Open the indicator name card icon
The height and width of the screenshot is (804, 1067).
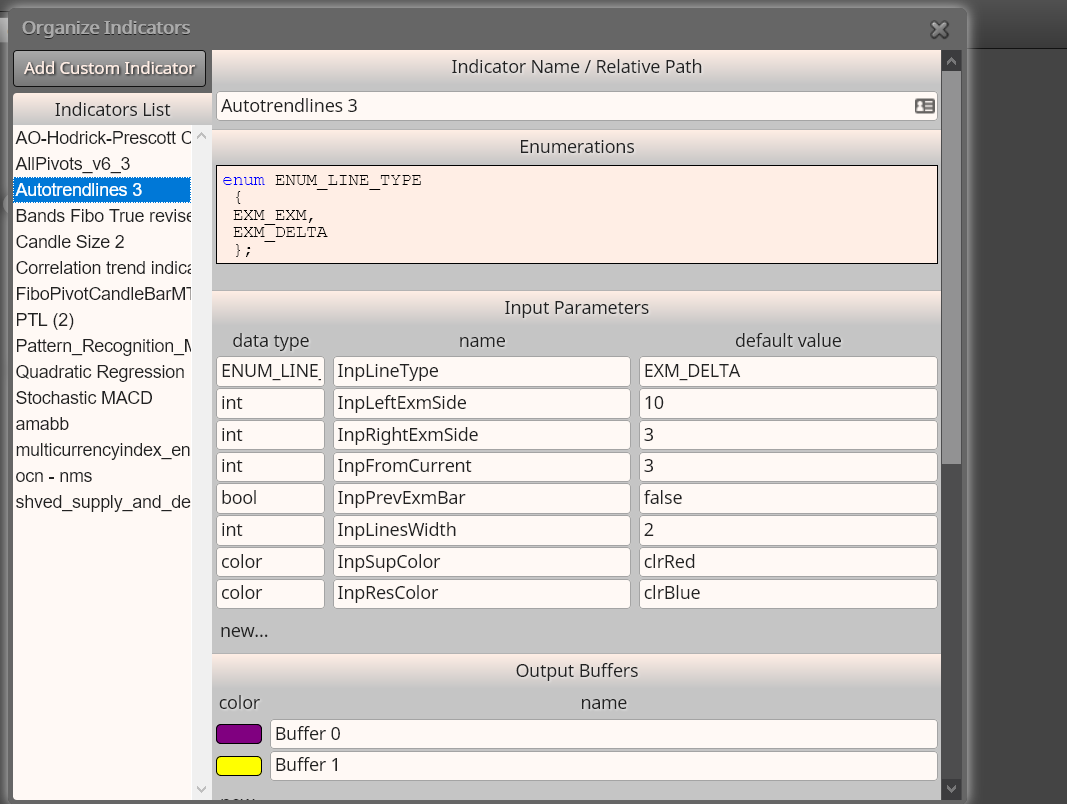[924, 106]
